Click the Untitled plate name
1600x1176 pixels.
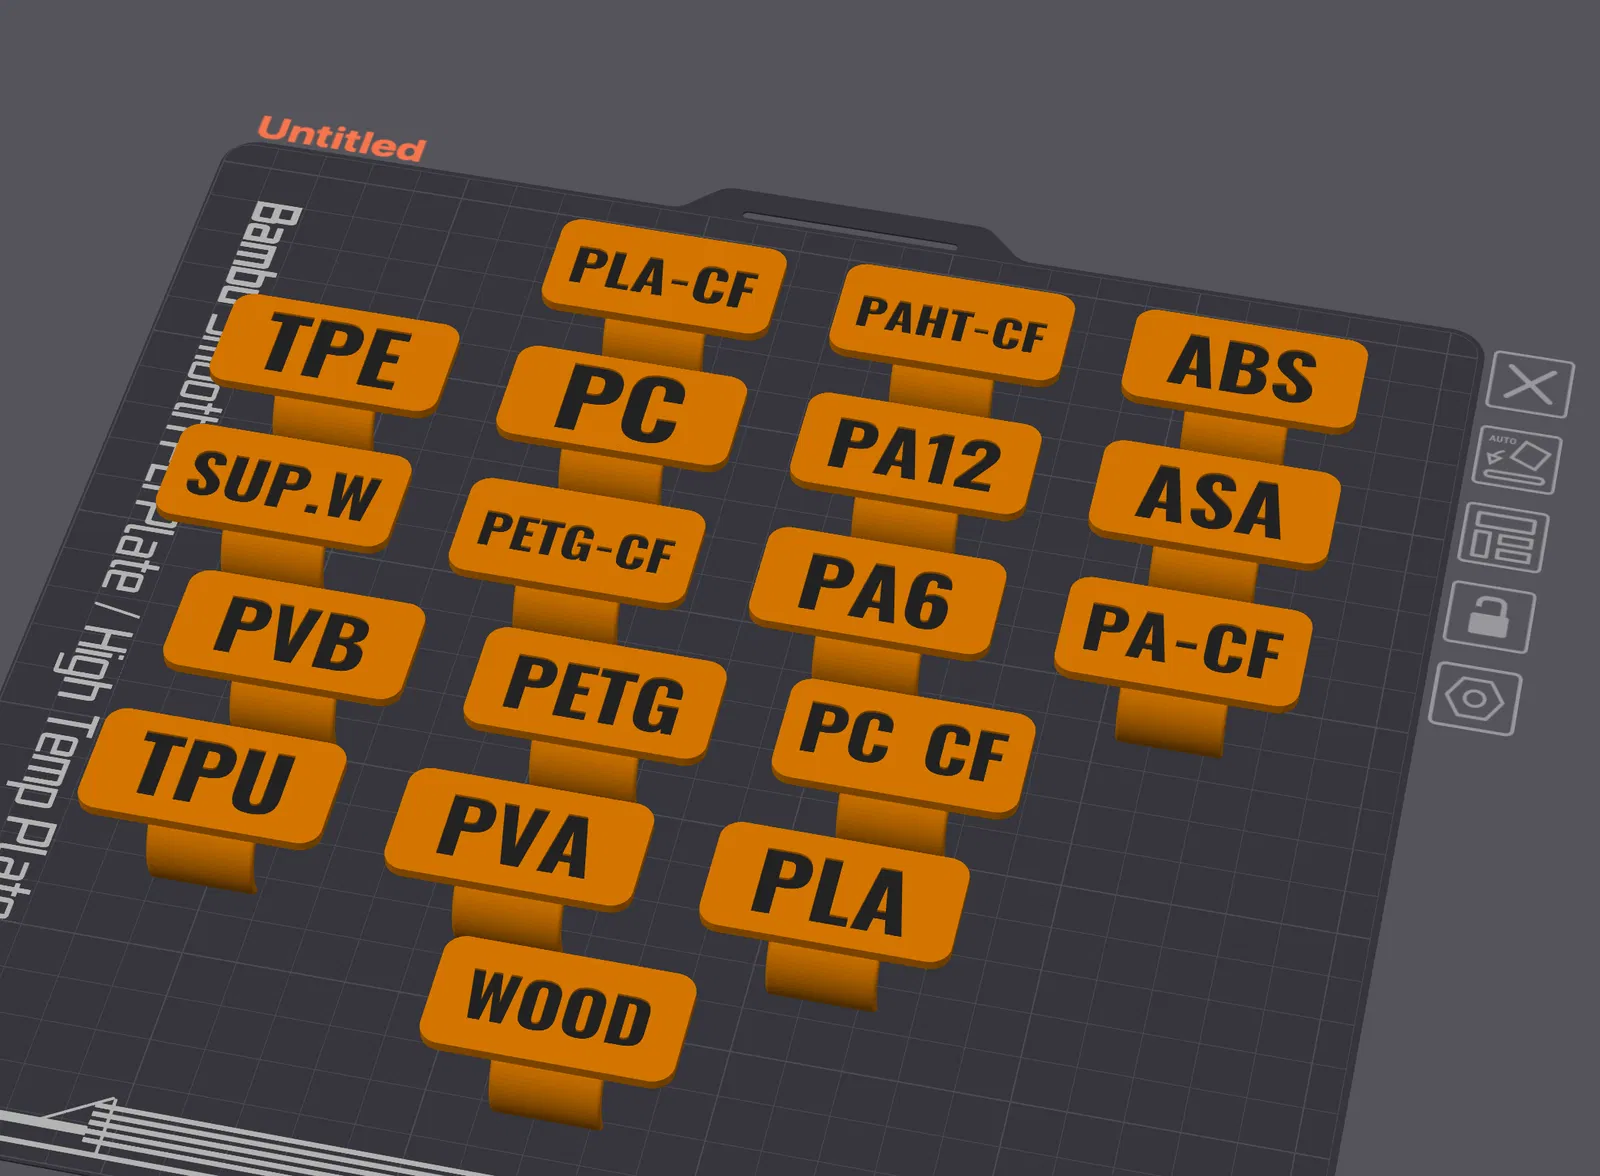pos(341,139)
